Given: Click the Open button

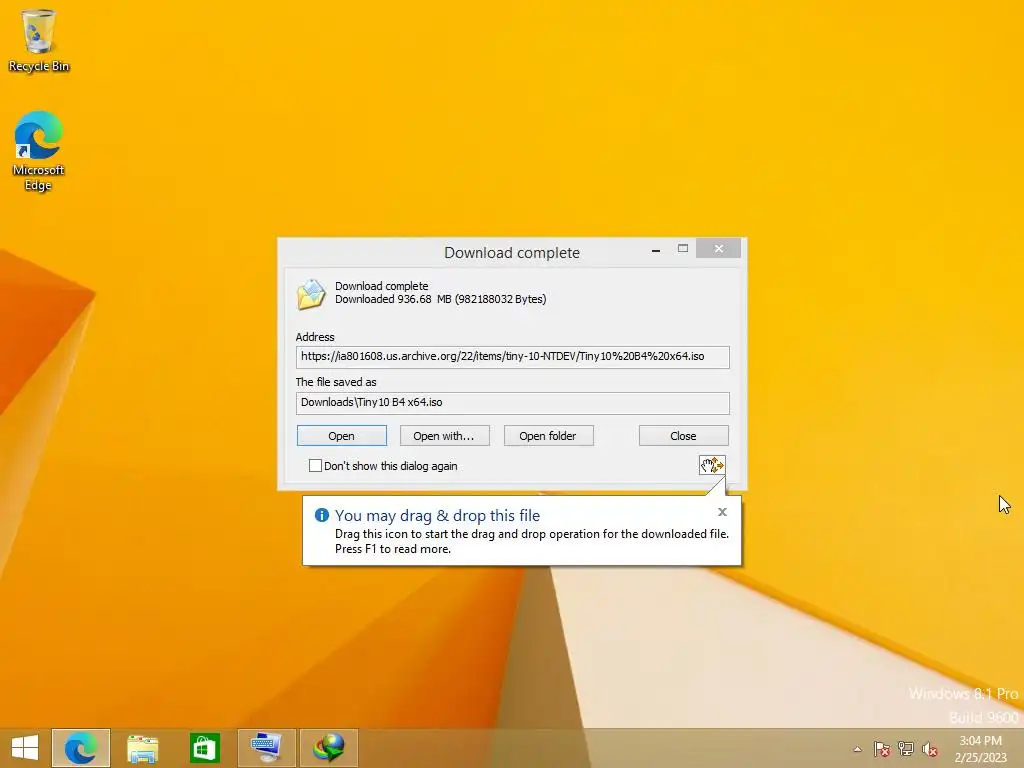Looking at the screenshot, I should tap(342, 436).
